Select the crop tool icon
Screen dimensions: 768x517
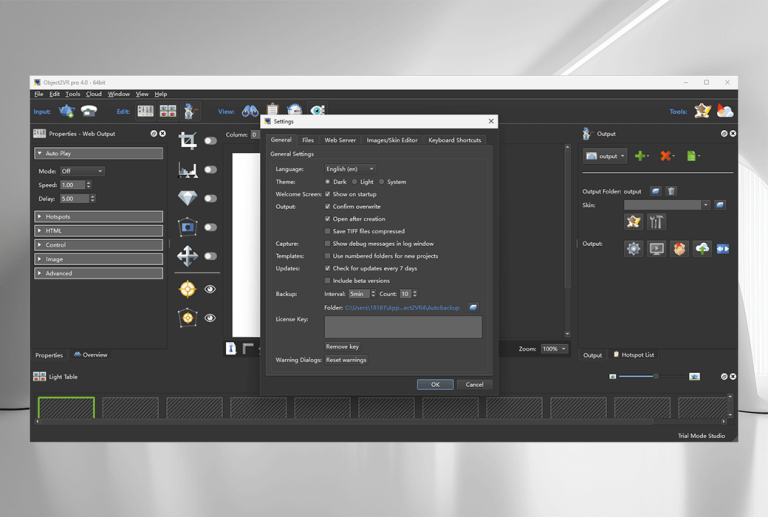point(188,141)
